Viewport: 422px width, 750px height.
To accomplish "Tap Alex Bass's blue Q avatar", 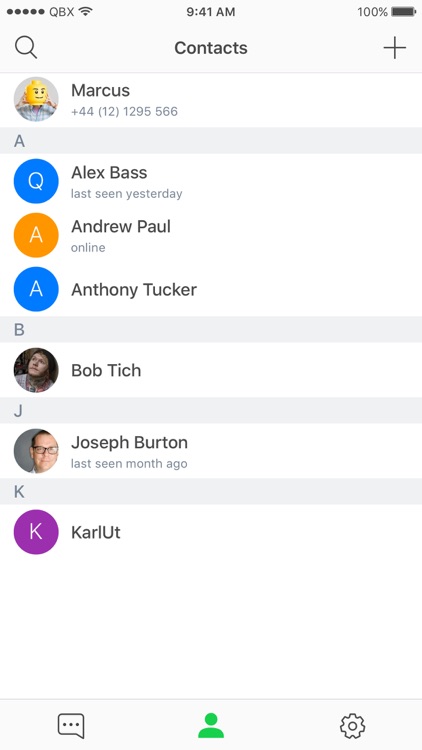I will click(x=36, y=181).
